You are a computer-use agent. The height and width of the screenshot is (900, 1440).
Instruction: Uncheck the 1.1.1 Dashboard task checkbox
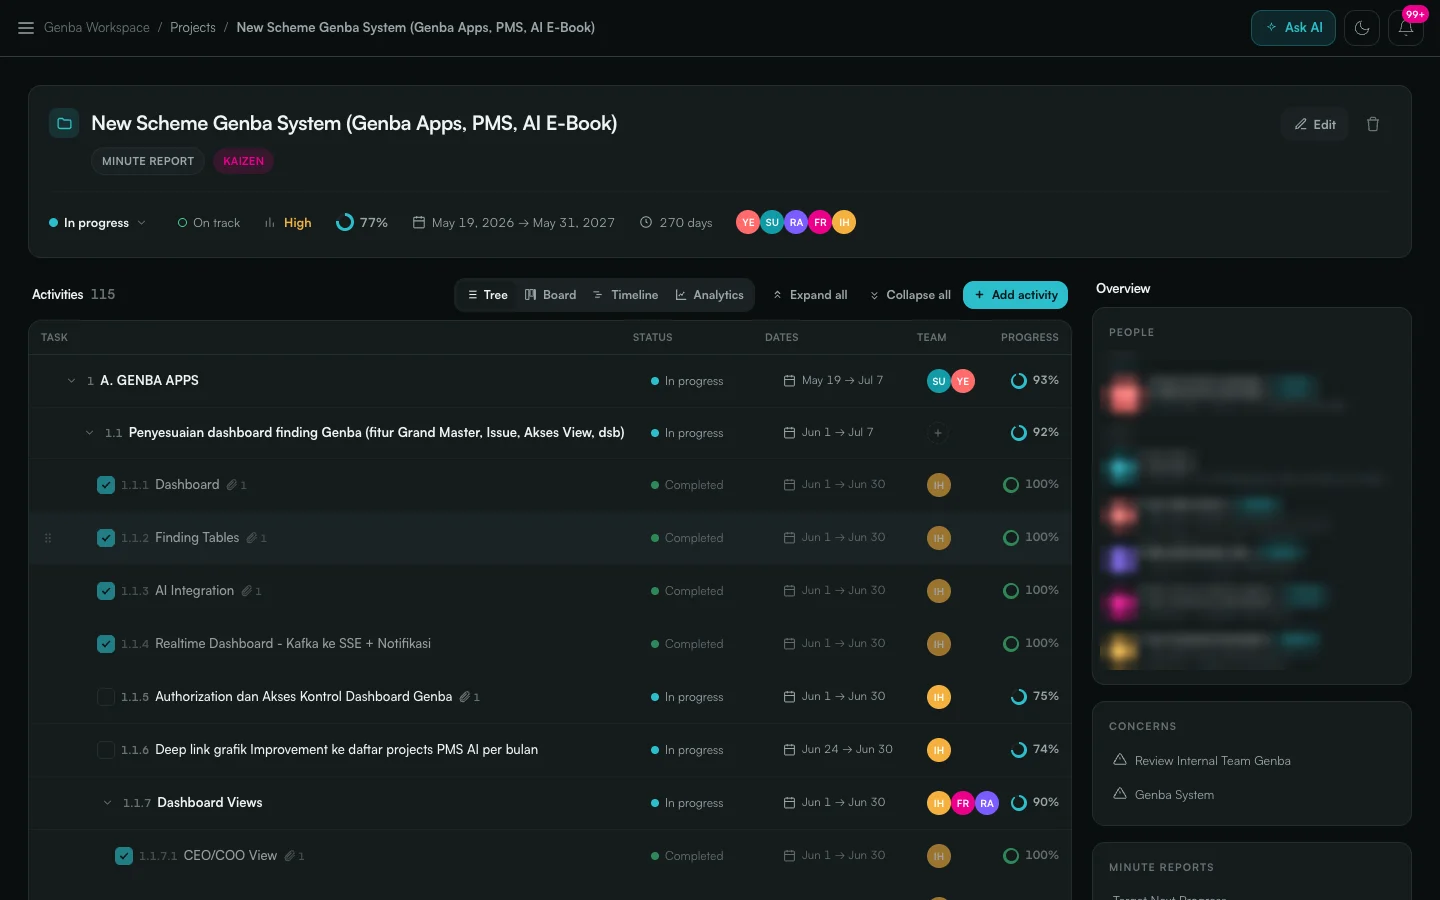106,485
